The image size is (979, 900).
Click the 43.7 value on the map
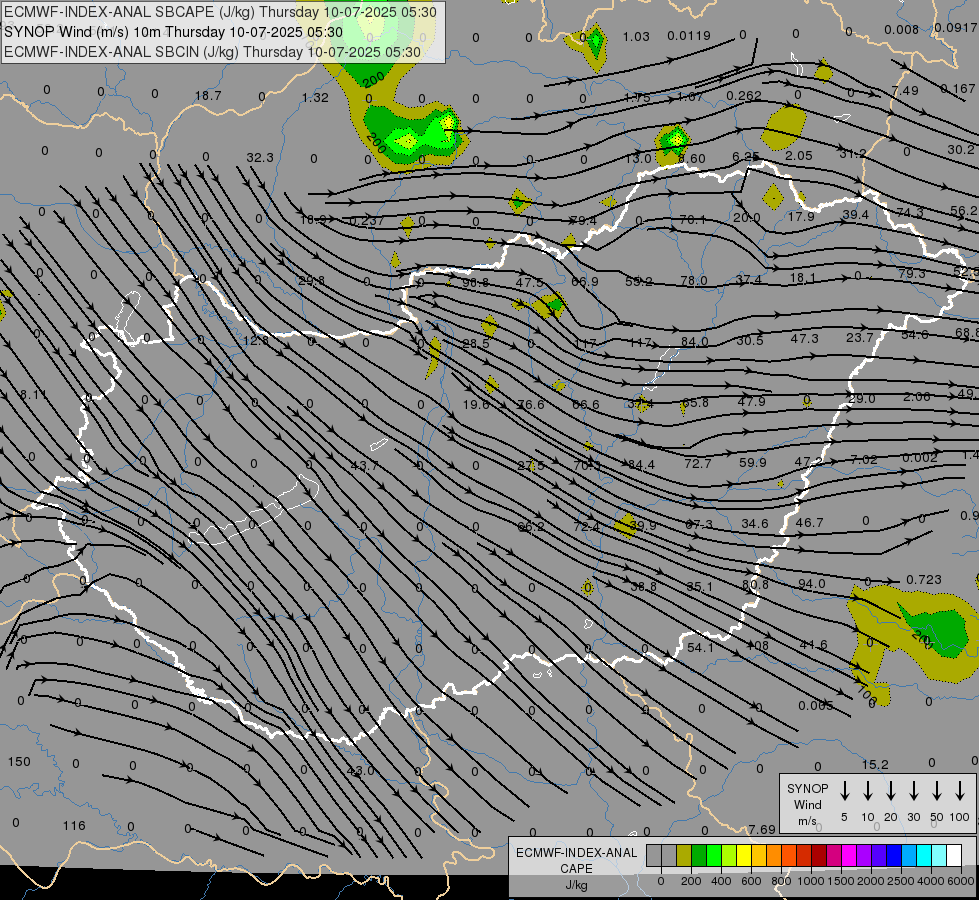[364, 465]
